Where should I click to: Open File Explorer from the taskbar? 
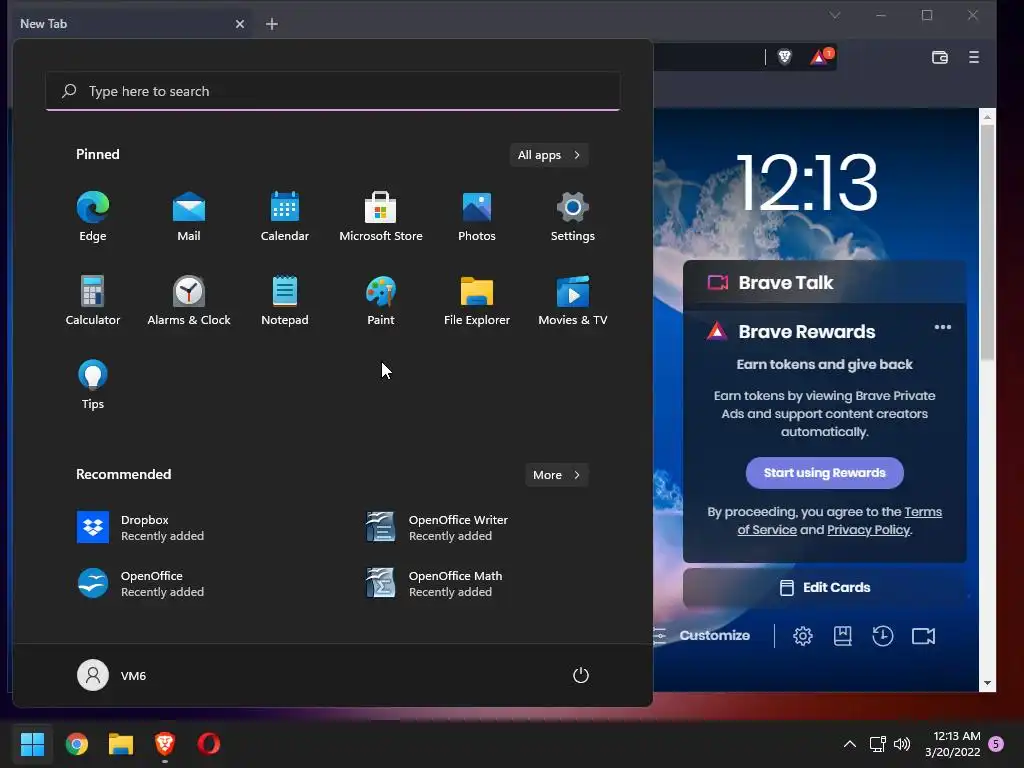121,743
